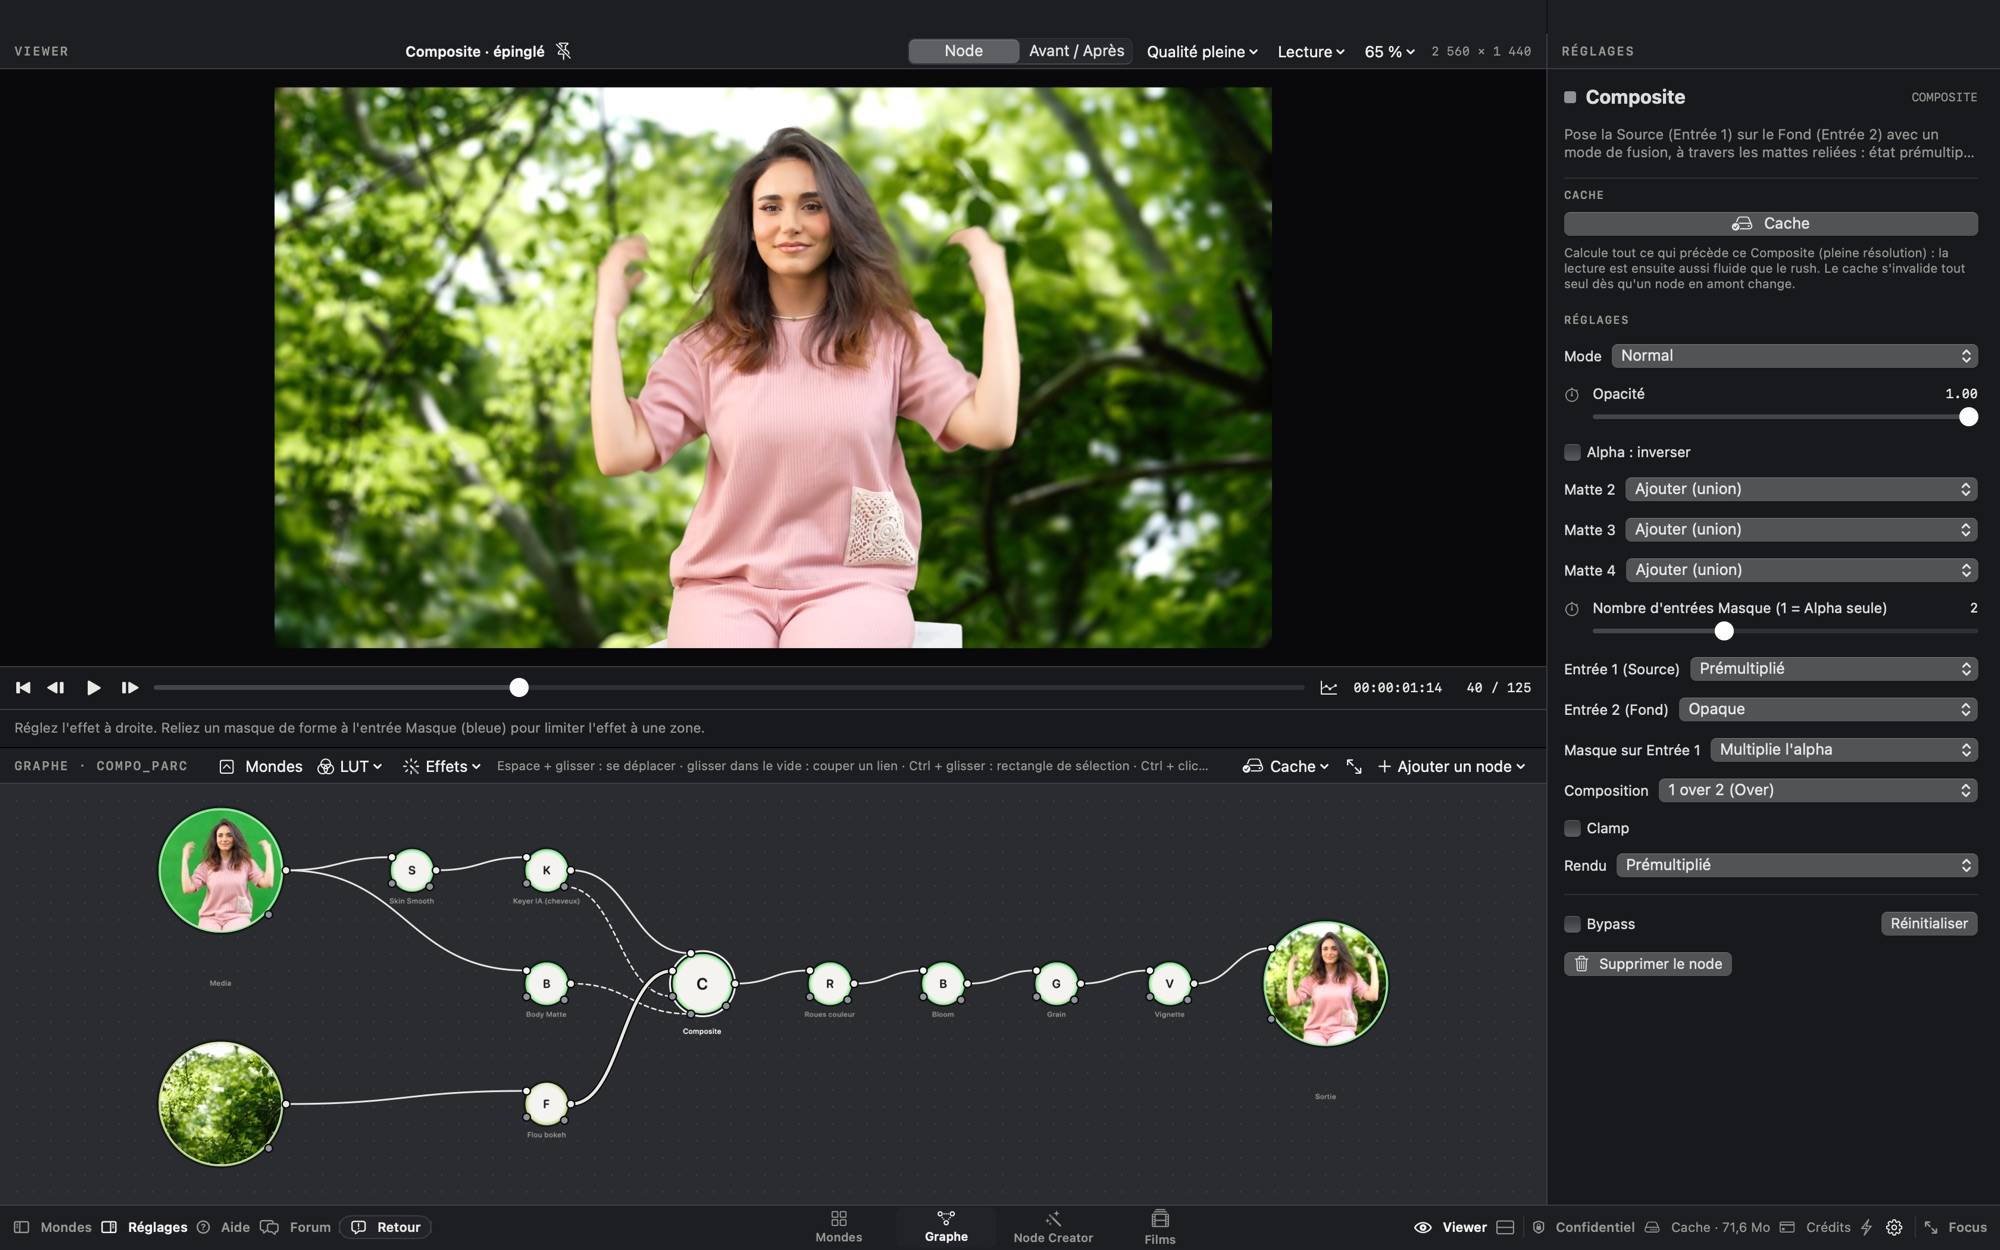2000x1250 pixels.
Task: Enable the Clamp checkbox
Action: coord(1573,828)
